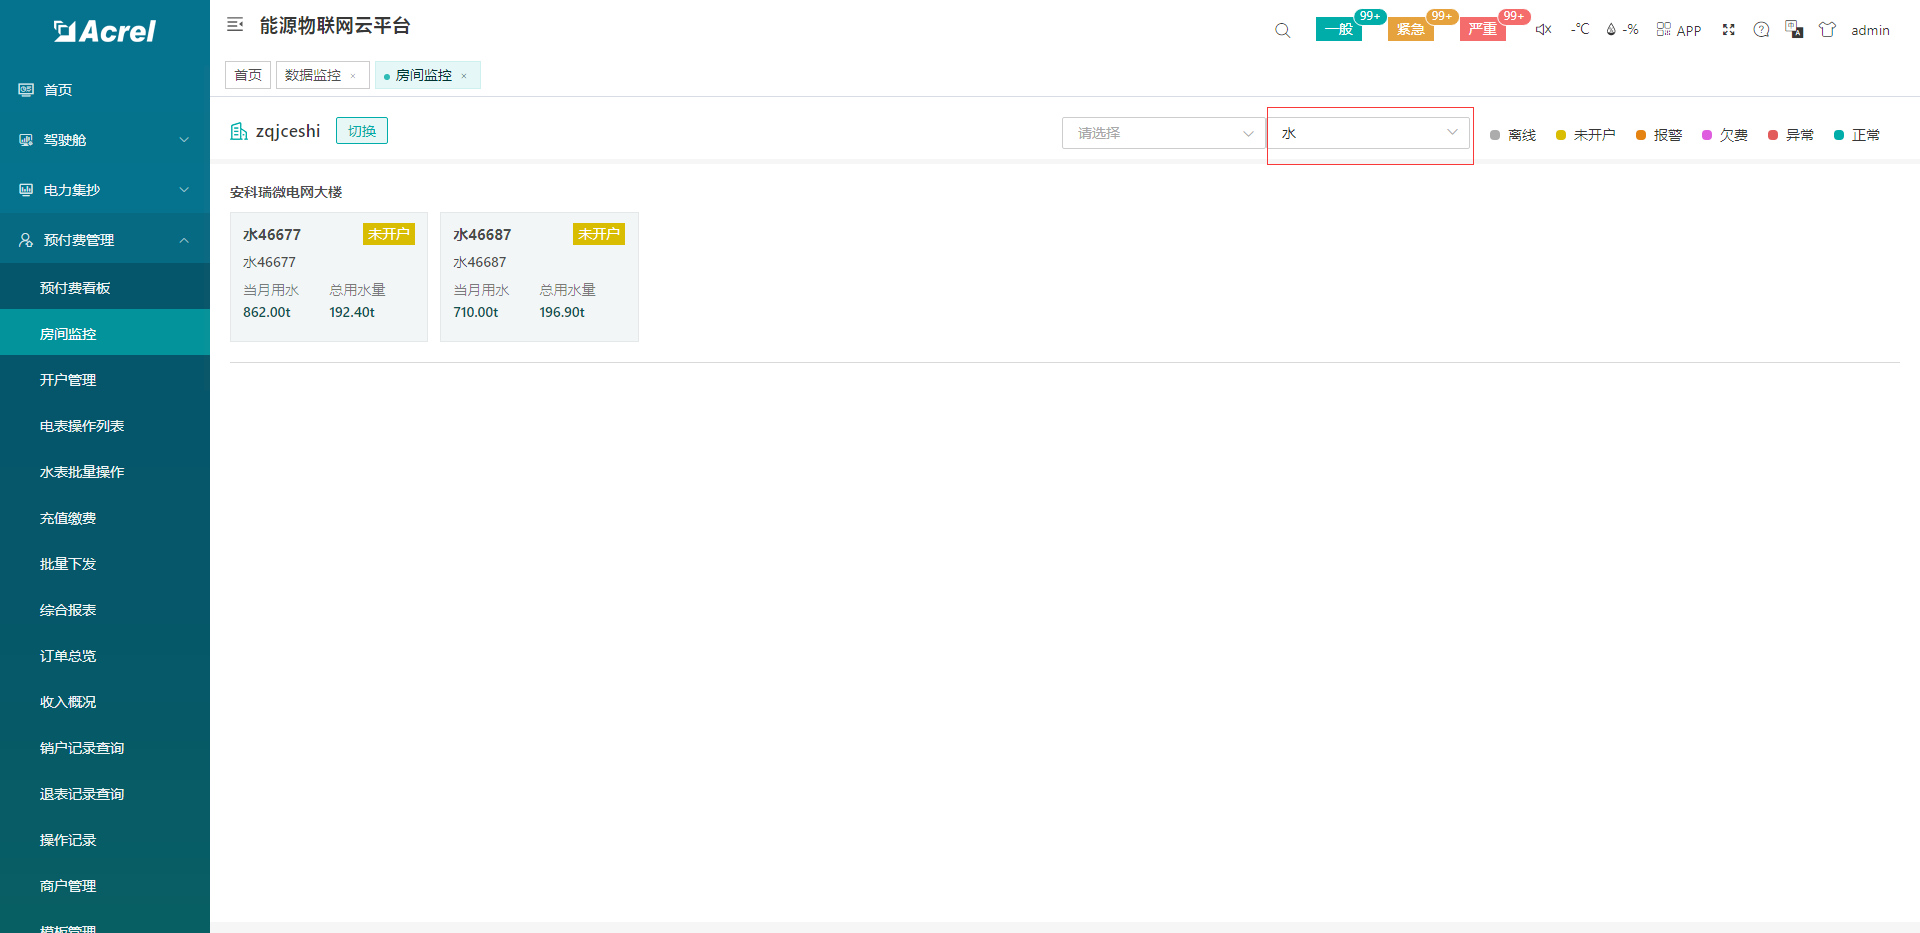Open the help question mark icon
This screenshot has height=933, width=1920.
click(x=1761, y=30)
